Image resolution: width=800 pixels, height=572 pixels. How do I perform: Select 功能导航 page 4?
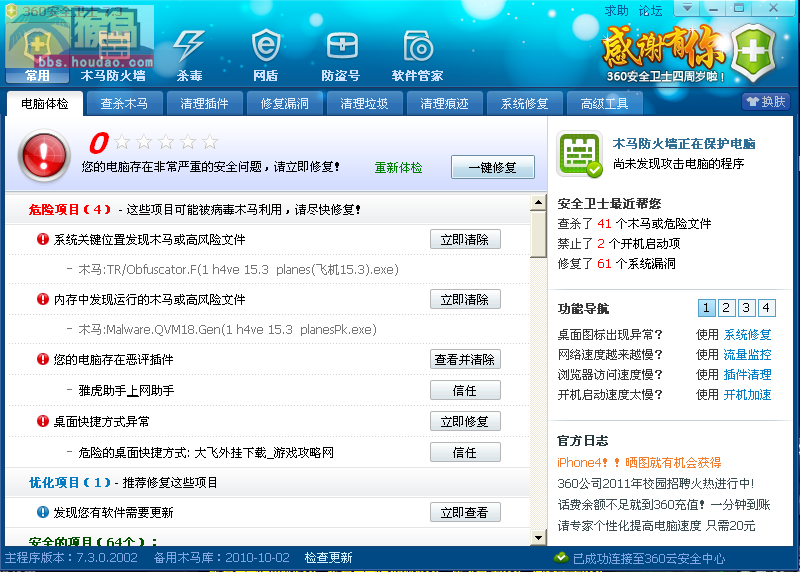tap(766, 308)
